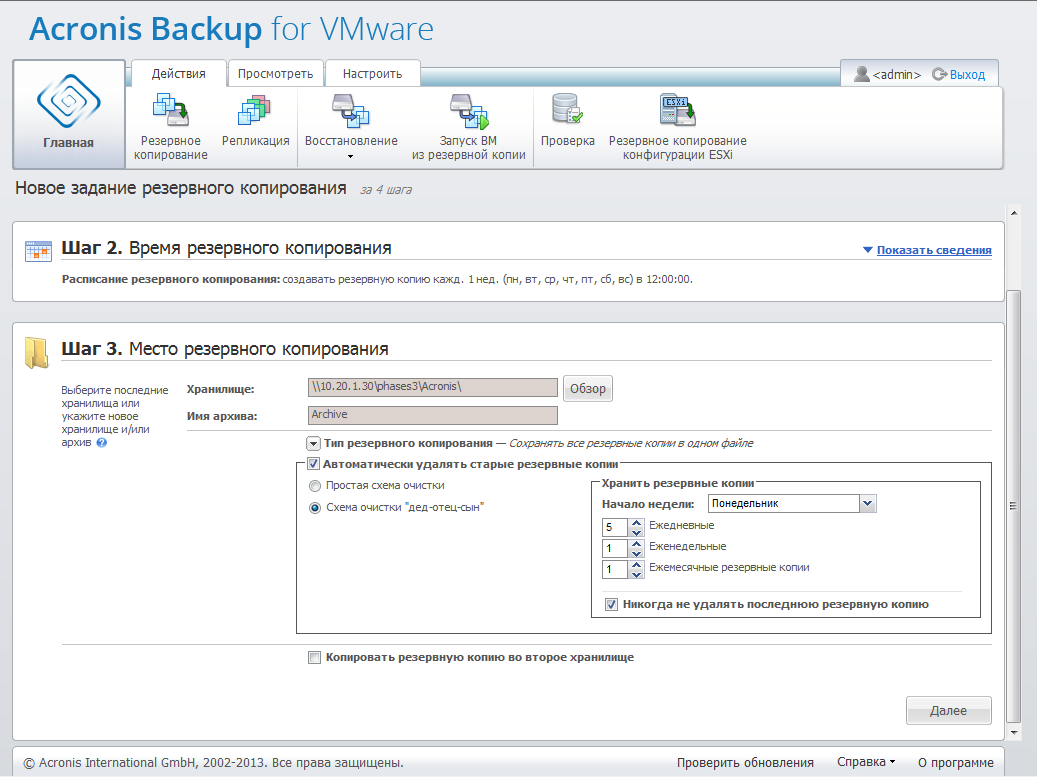This screenshot has height=777, width=1037.
Task: Switch to the Просмотреть tab
Action: 275,73
